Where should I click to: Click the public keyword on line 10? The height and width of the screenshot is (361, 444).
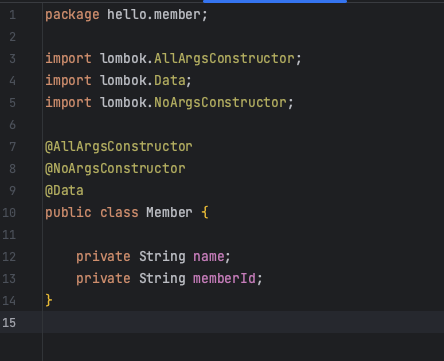[x=68, y=213]
